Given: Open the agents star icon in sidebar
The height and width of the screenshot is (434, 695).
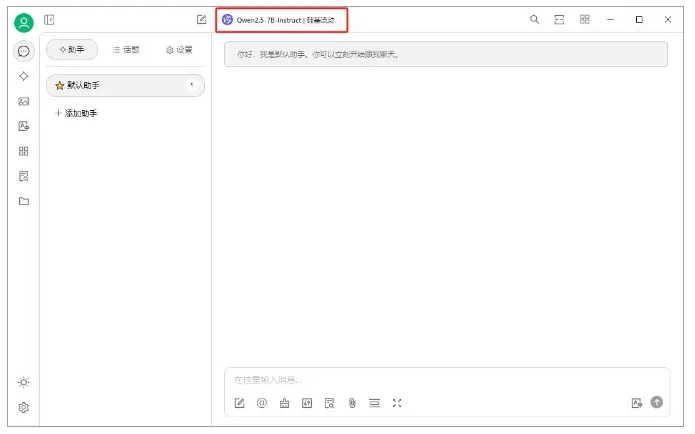Looking at the screenshot, I should (x=24, y=76).
